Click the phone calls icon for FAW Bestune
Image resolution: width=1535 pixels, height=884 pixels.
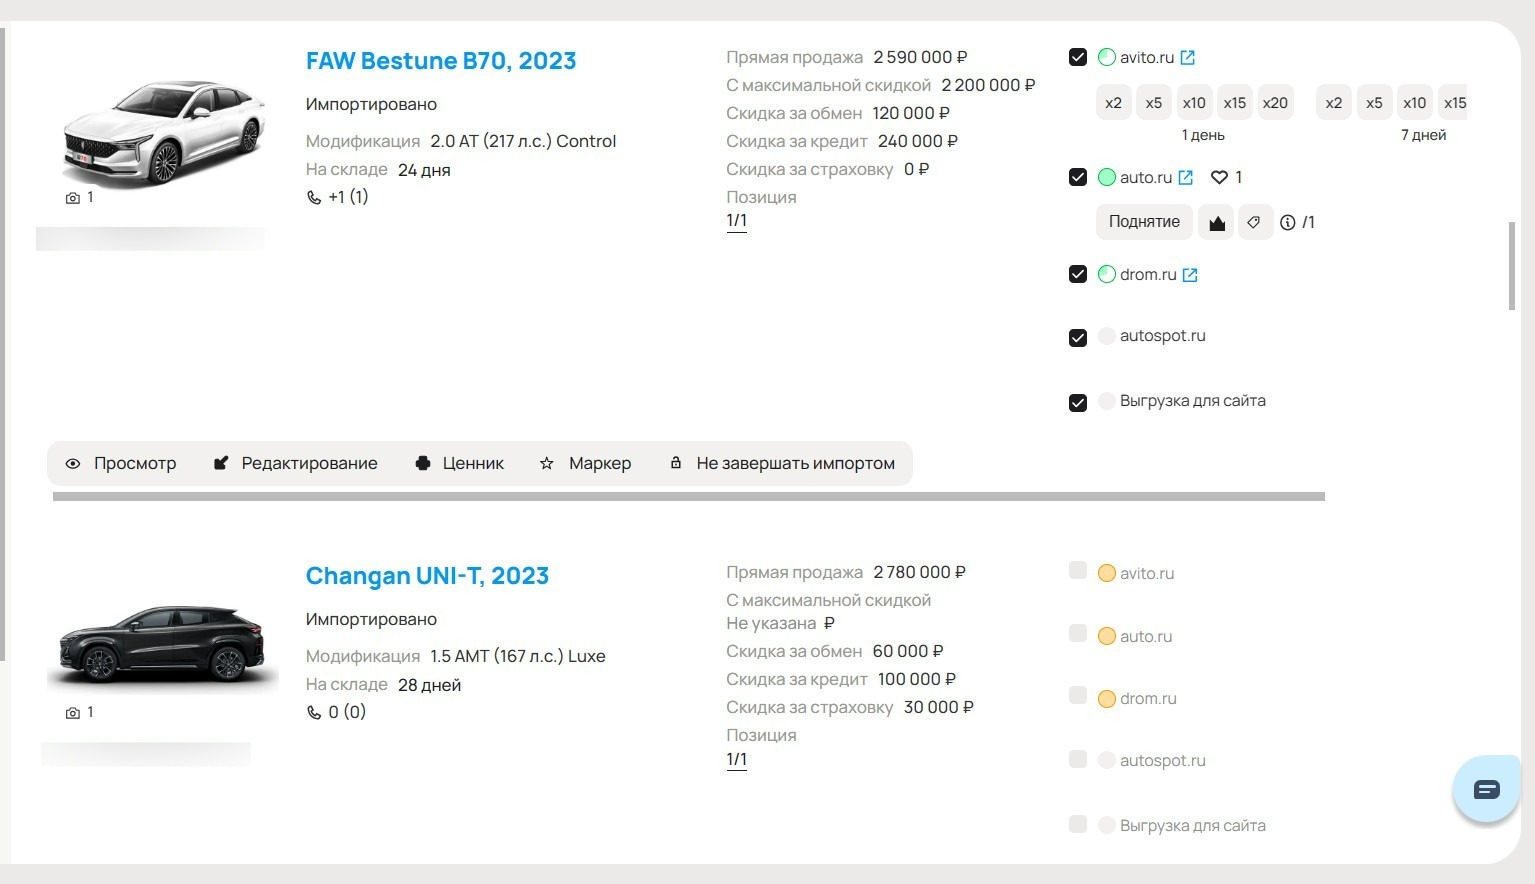(x=313, y=198)
